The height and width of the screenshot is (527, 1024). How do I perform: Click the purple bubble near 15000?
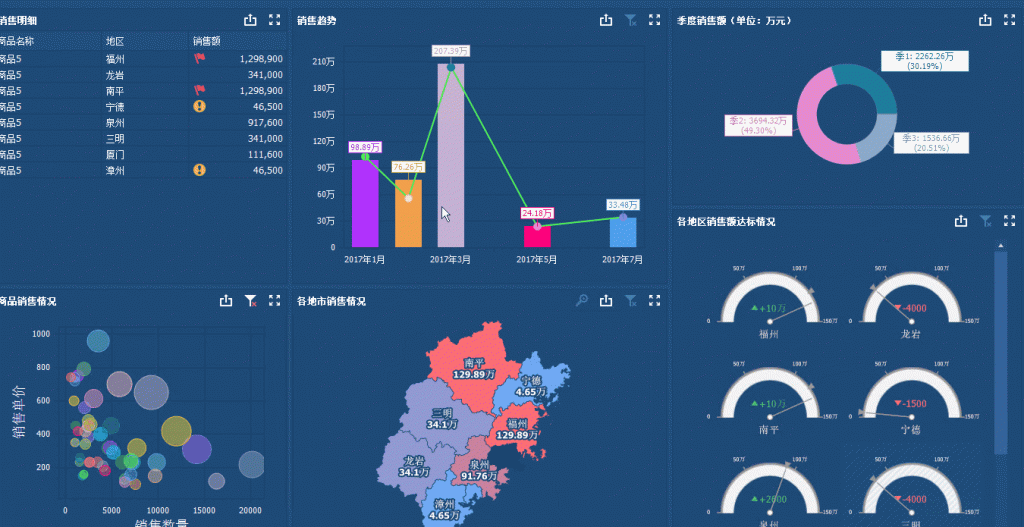(x=197, y=449)
